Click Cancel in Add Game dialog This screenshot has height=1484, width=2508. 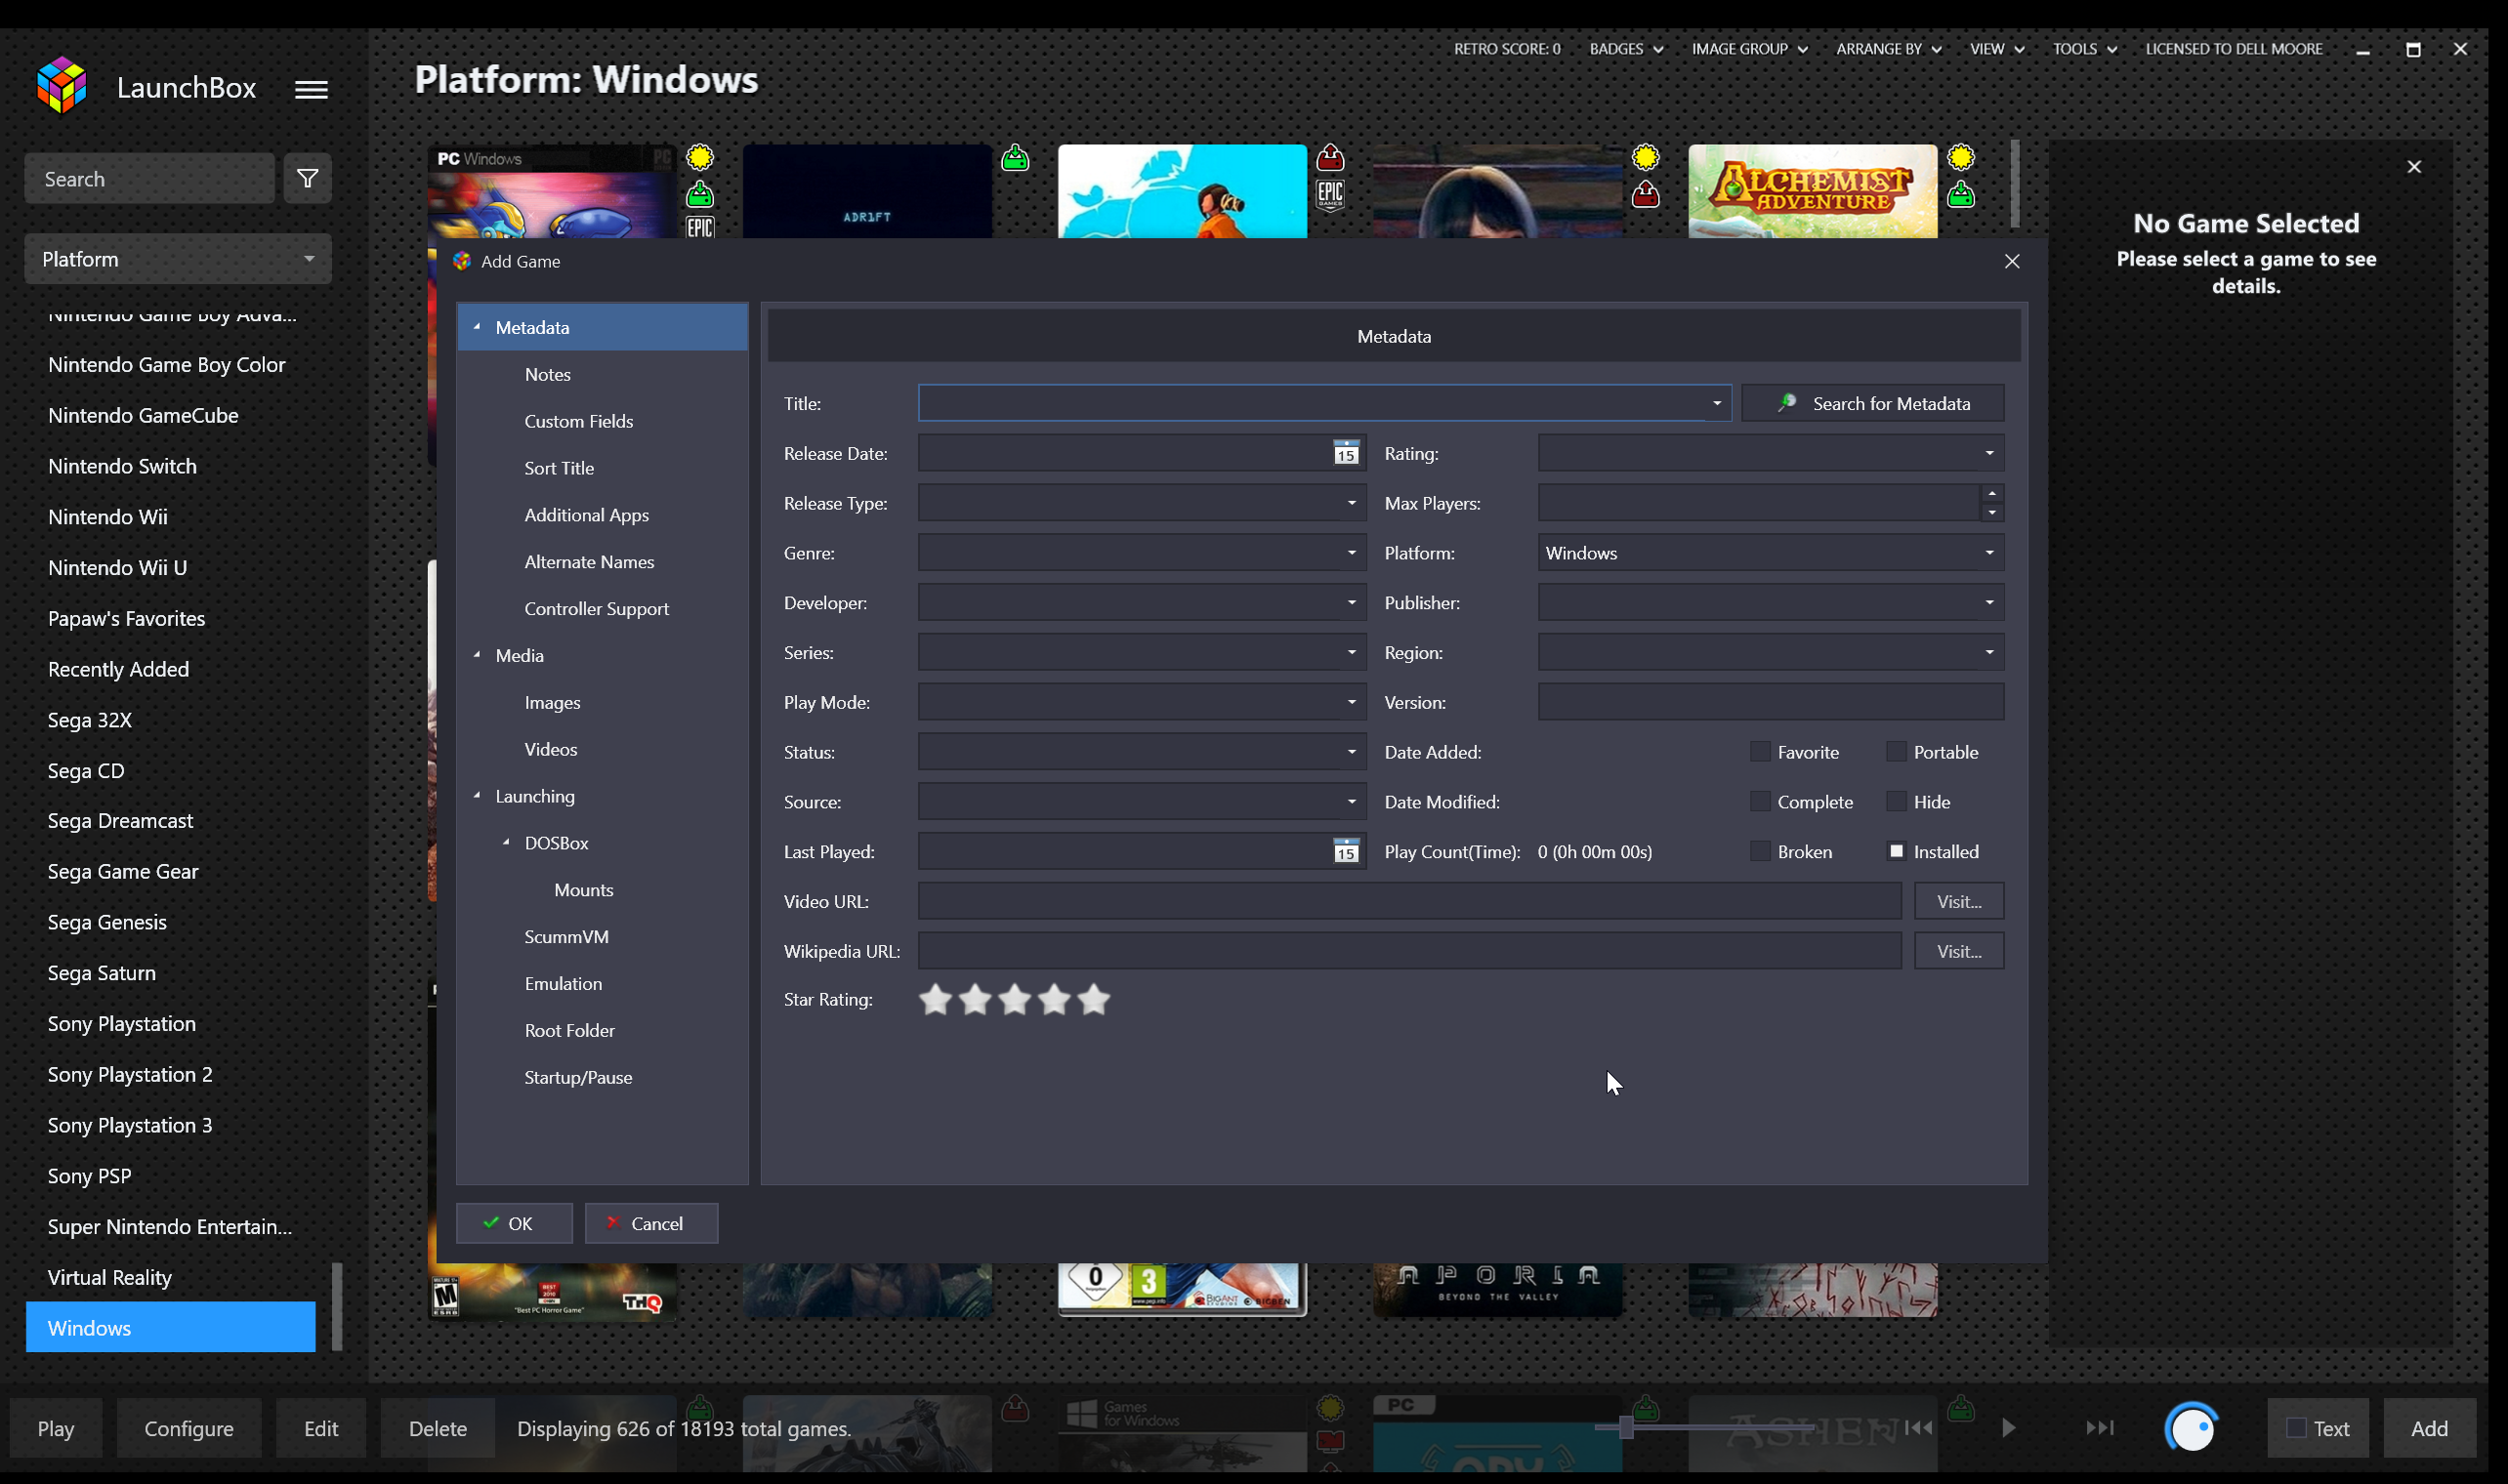(x=651, y=1223)
